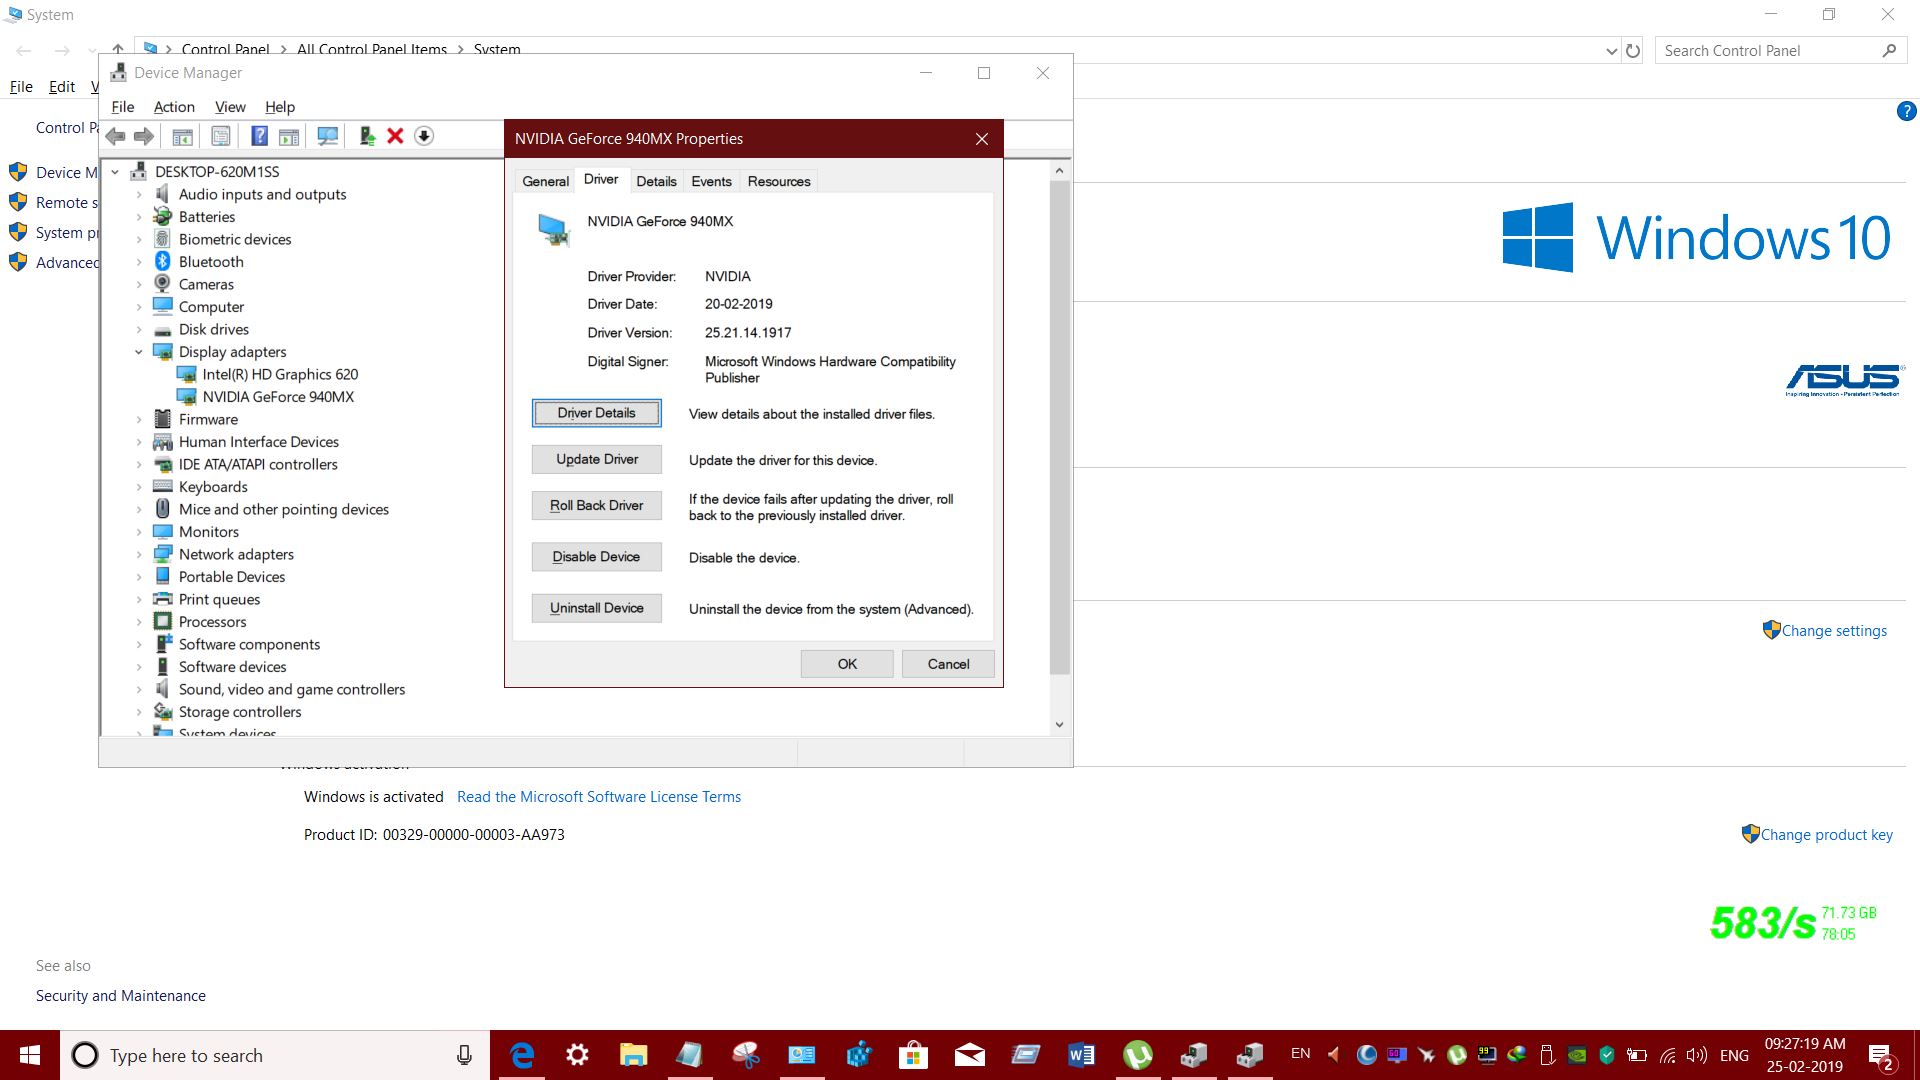1920x1080 pixels.
Task: Click the Batteries category icon
Action: (x=162, y=216)
